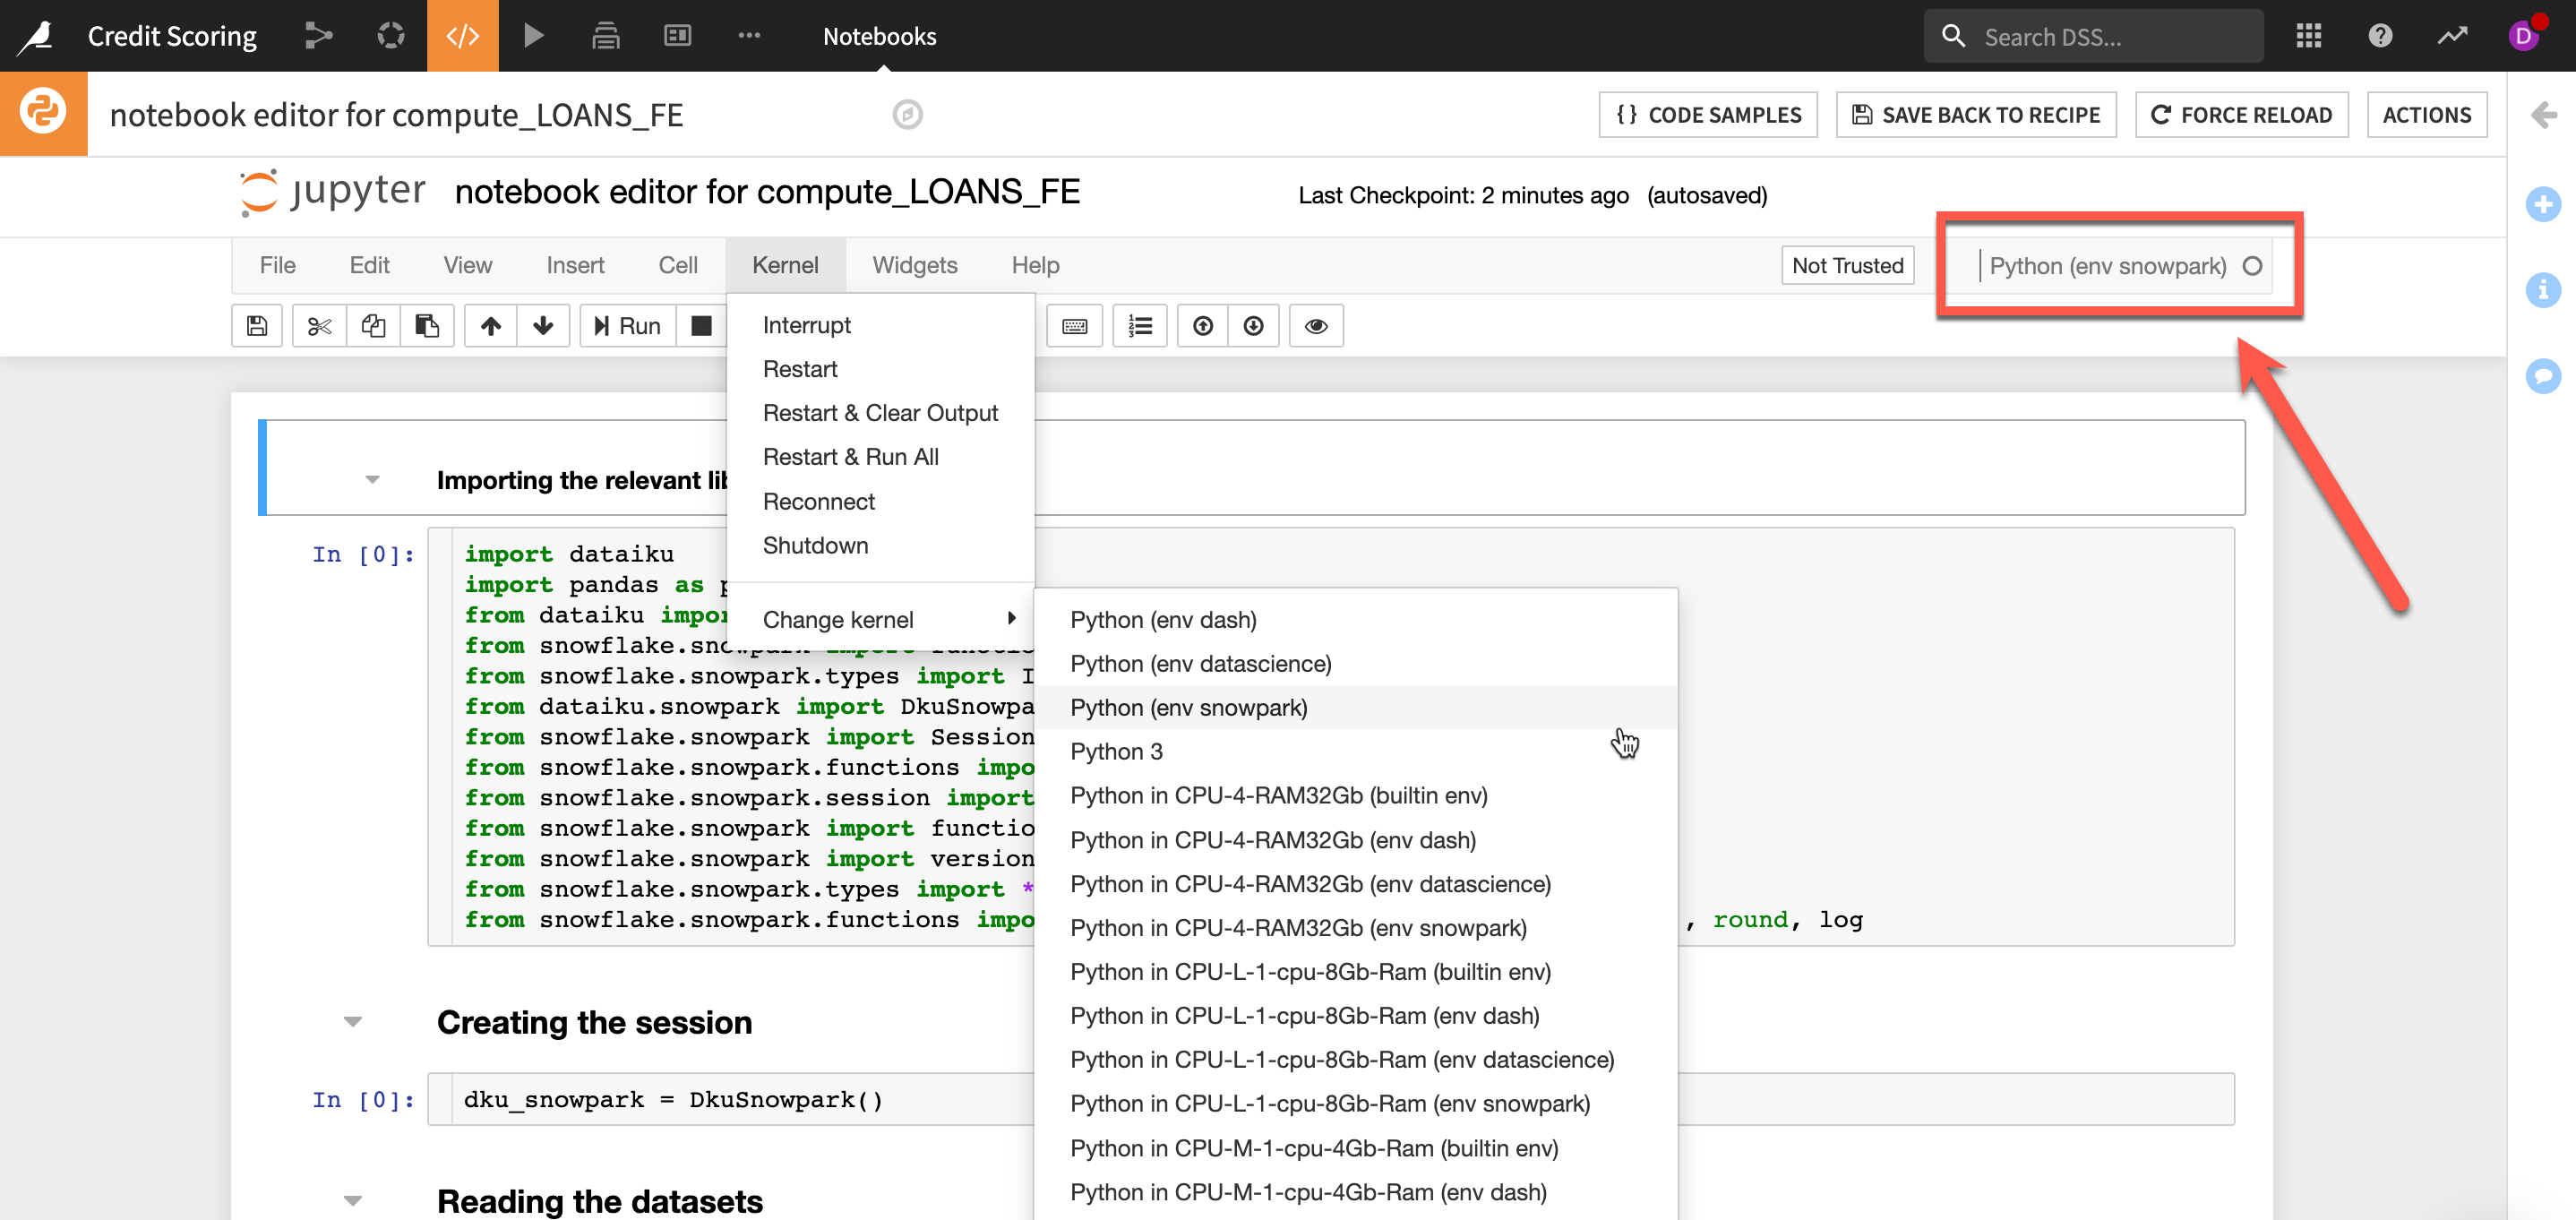This screenshot has width=2576, height=1220.
Task: Click the save notebook floppy disk icon
Action: 257,326
